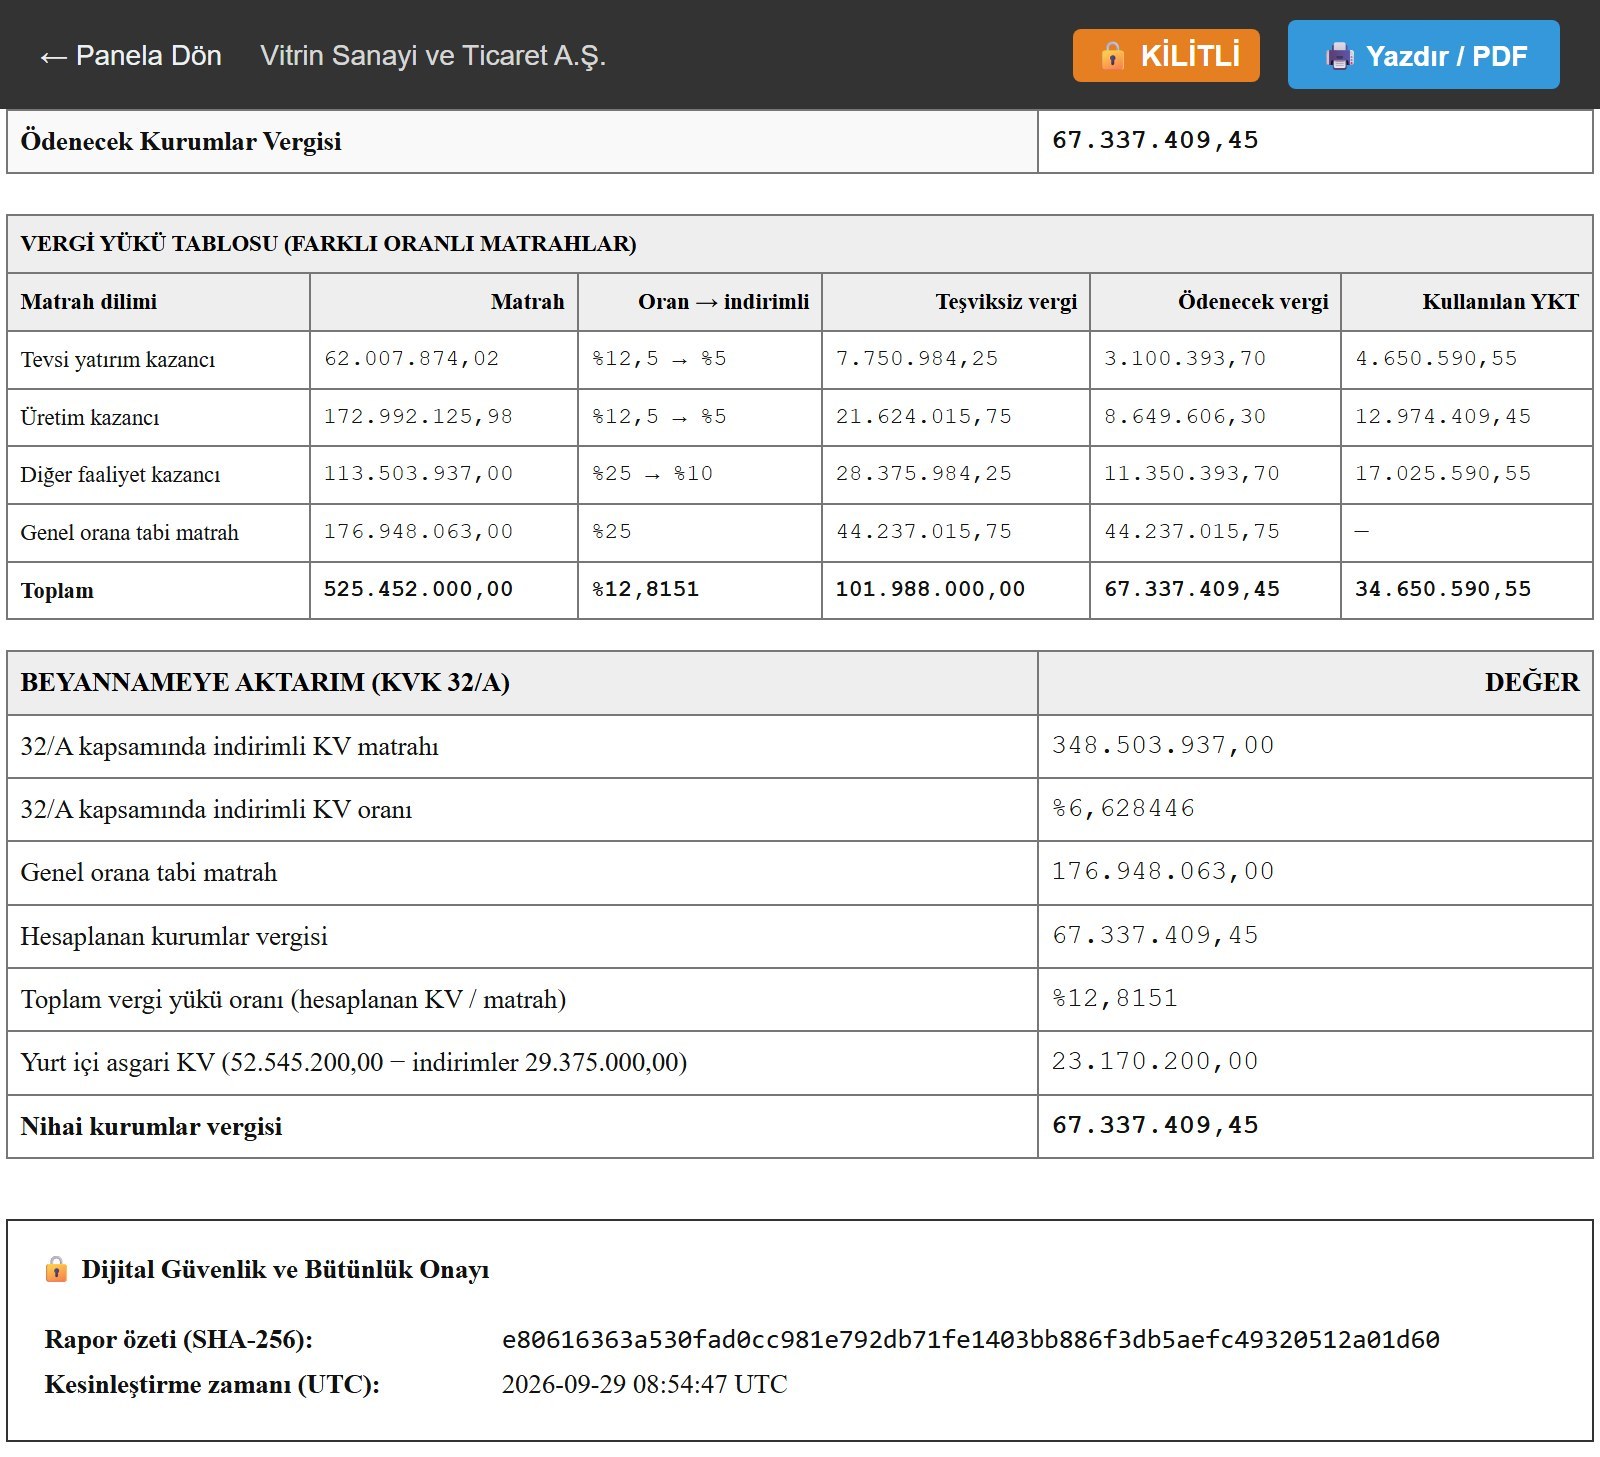Click the Nihai kurumlar vergisi row label
This screenshot has height=1457, width=1600.
coord(151,1126)
